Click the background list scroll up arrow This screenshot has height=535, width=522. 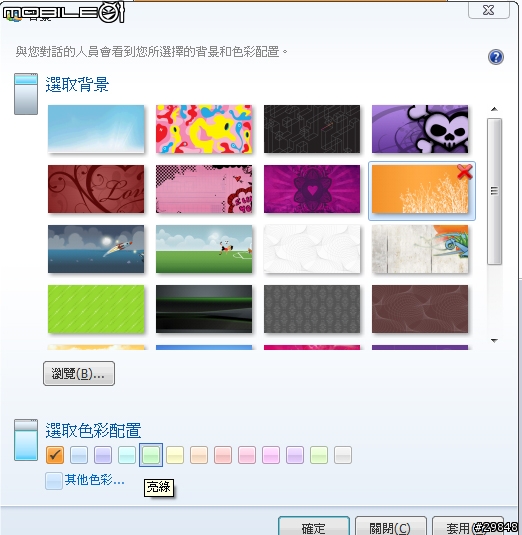click(x=494, y=109)
